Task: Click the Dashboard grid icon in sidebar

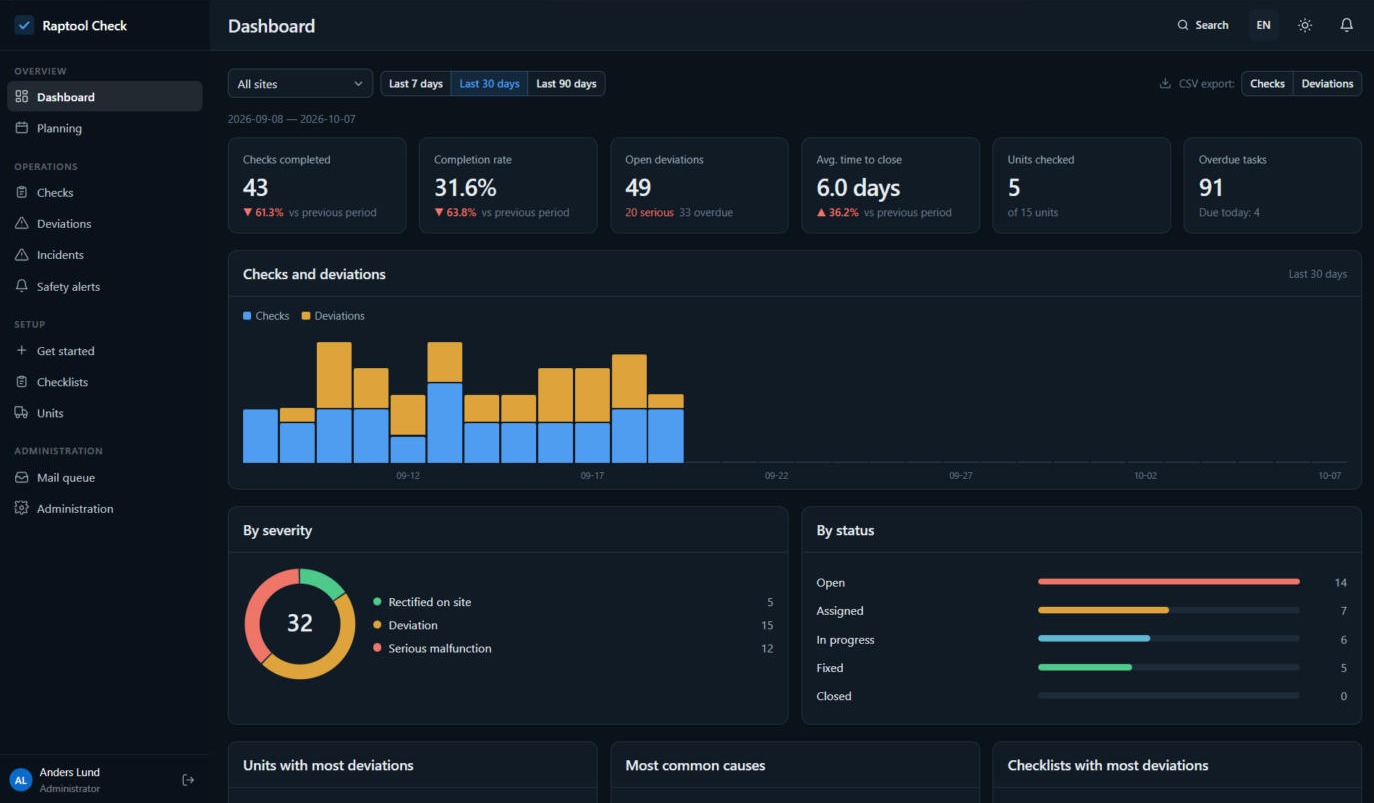Action: coord(22,97)
